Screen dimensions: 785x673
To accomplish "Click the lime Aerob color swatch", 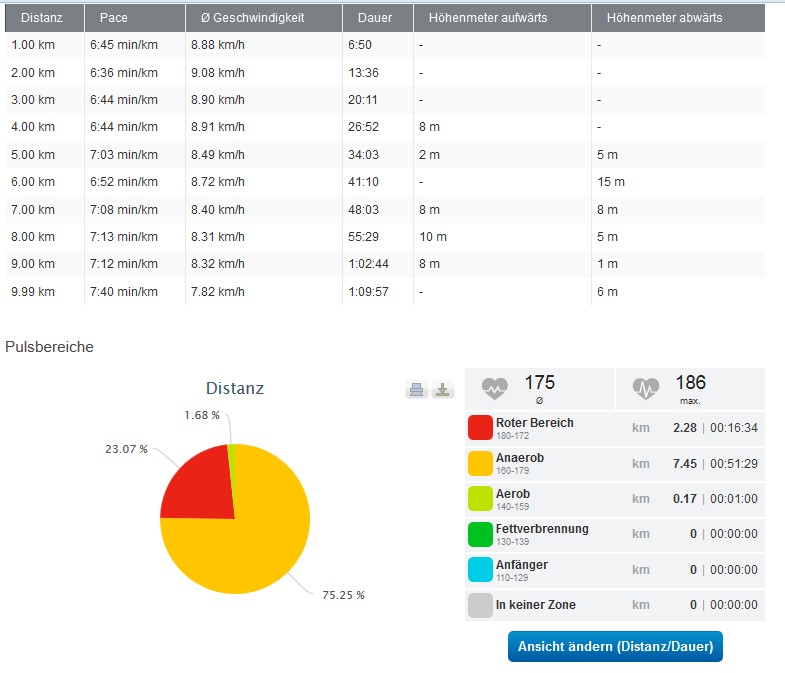I will (x=480, y=499).
